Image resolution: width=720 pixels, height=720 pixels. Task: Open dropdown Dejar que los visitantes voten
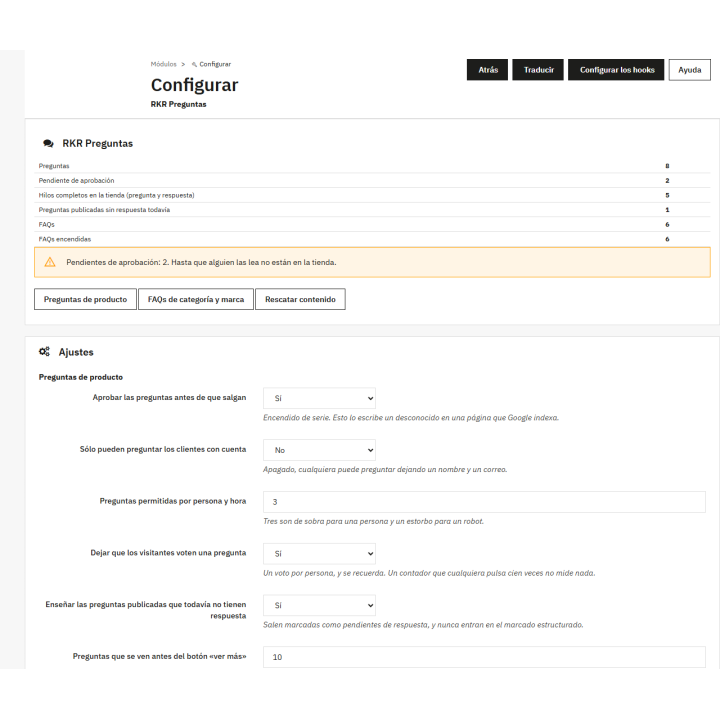(319, 554)
